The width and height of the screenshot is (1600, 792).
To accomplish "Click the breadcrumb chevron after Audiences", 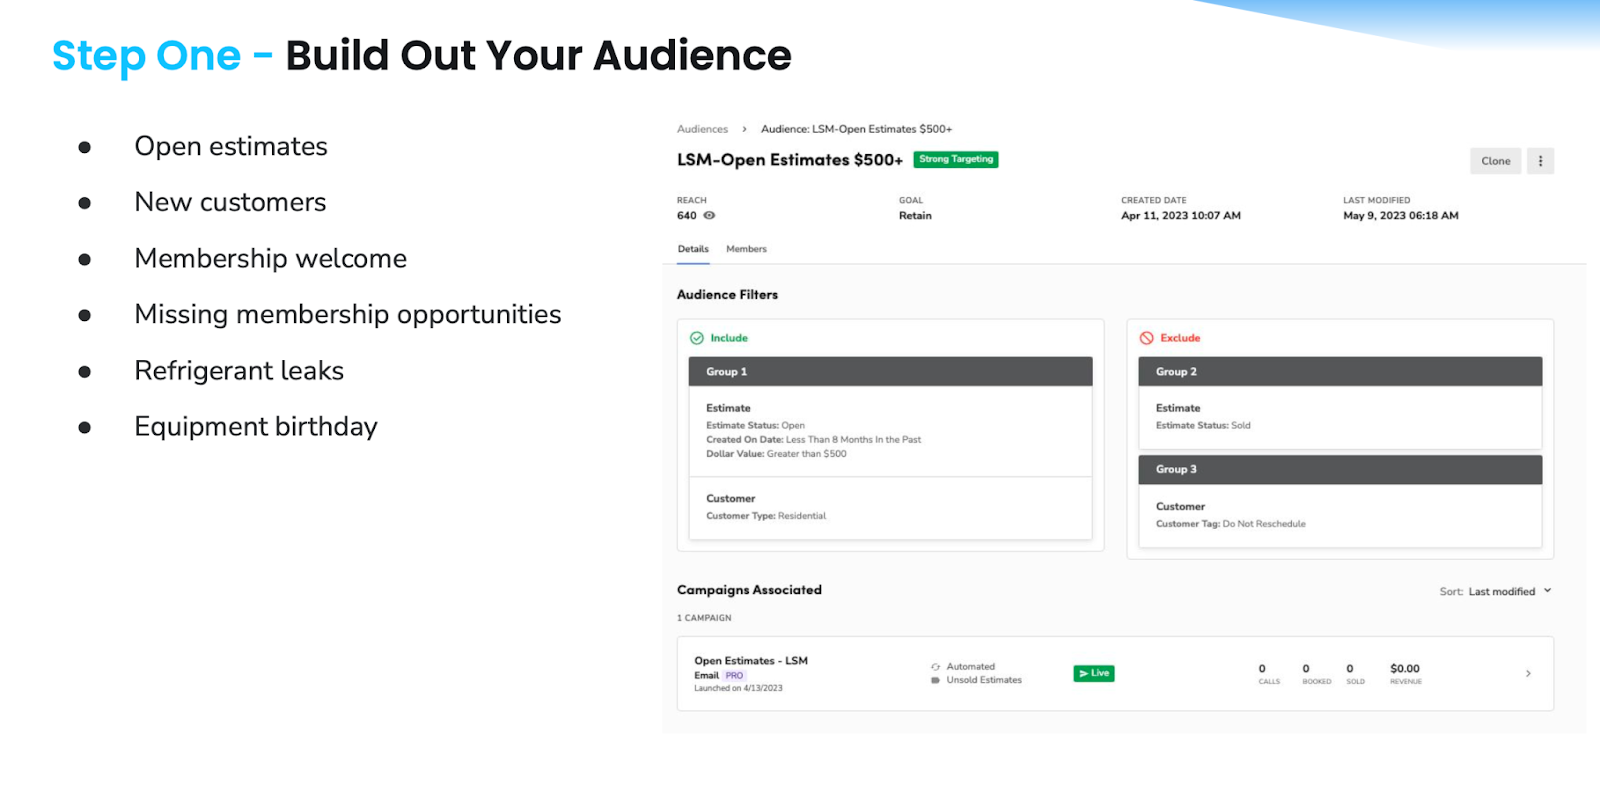I will pyautogui.click(x=745, y=128).
